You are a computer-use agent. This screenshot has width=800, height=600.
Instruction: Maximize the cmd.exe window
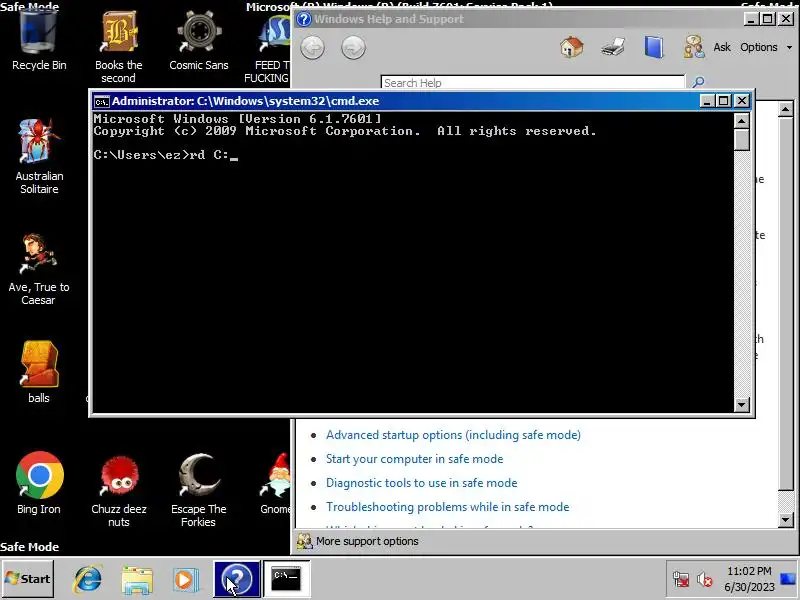723,101
